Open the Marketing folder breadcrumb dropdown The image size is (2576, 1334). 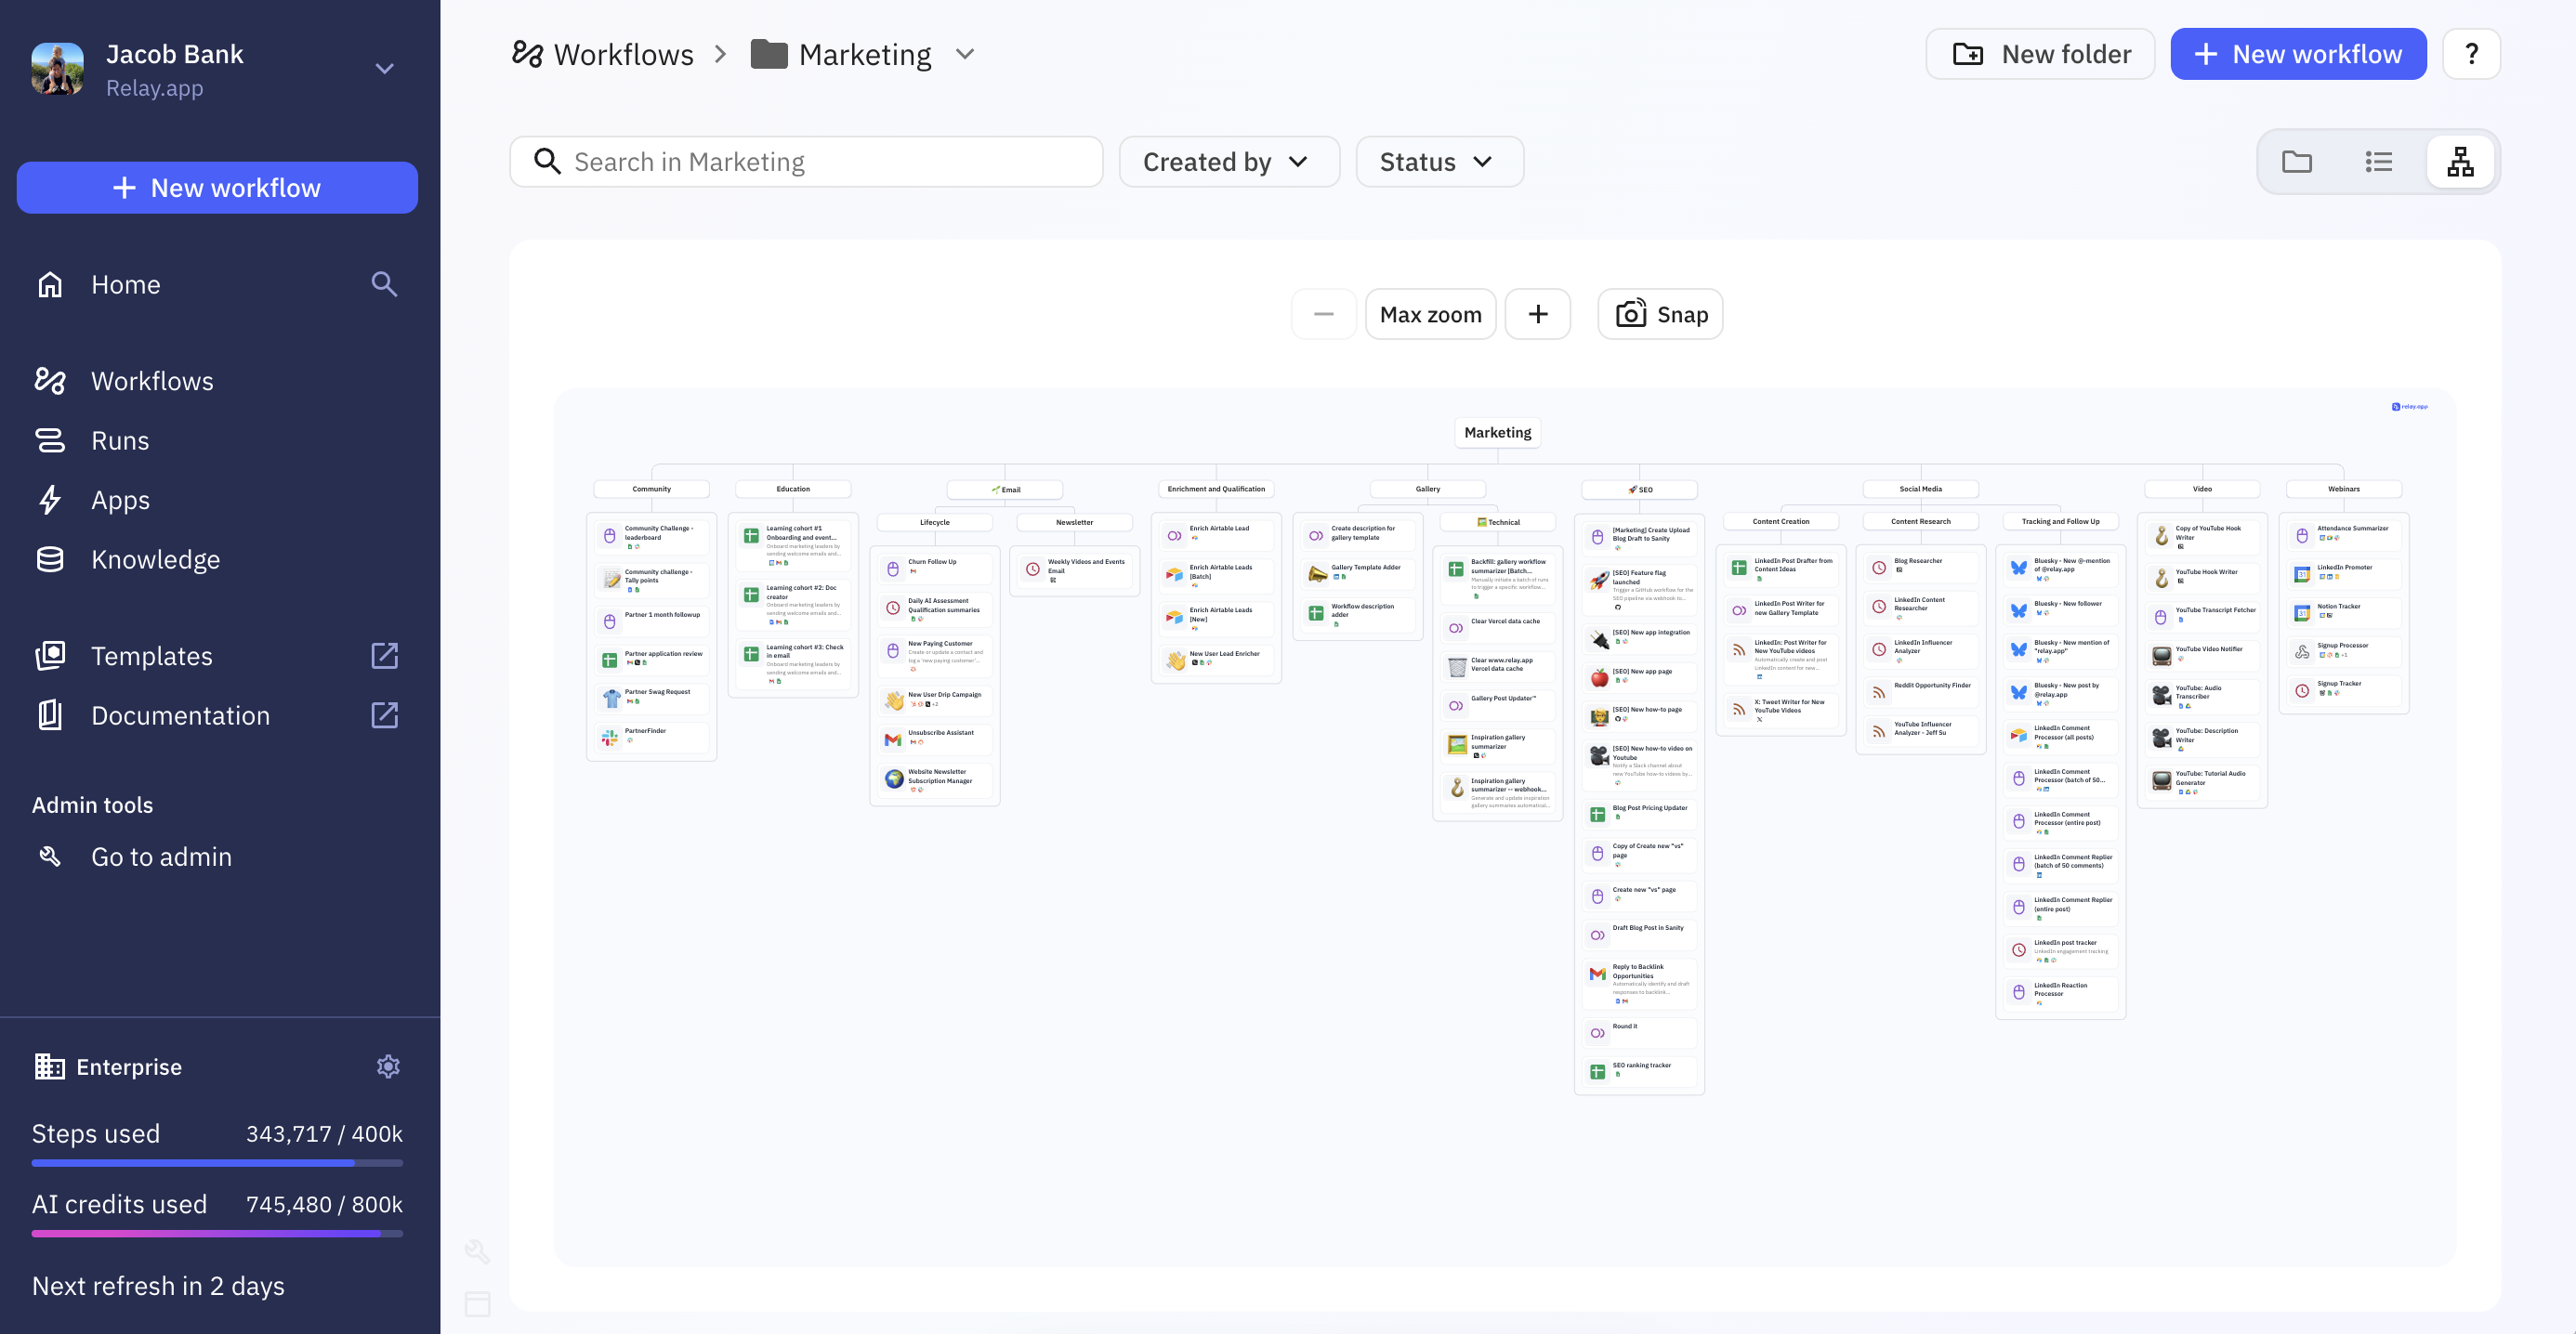(x=964, y=54)
